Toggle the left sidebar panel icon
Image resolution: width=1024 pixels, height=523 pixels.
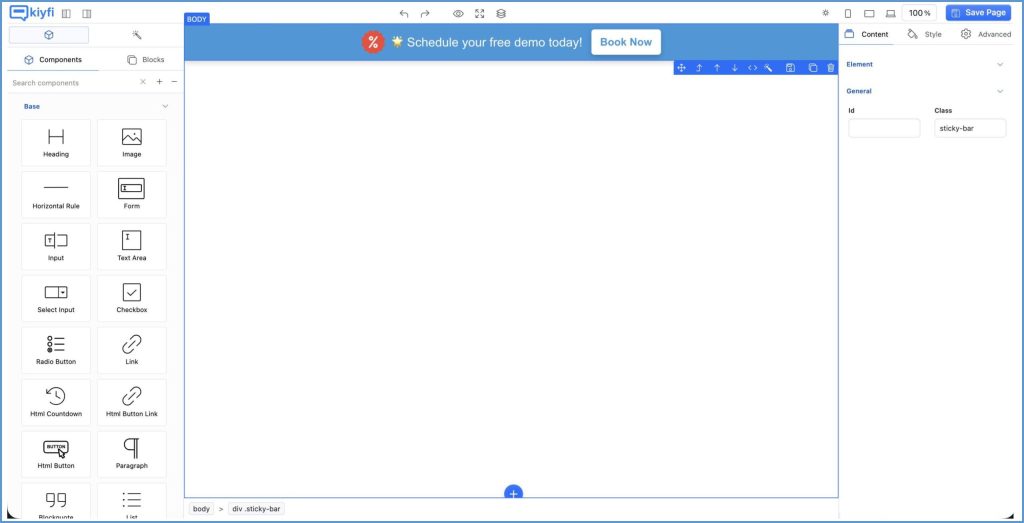66,13
